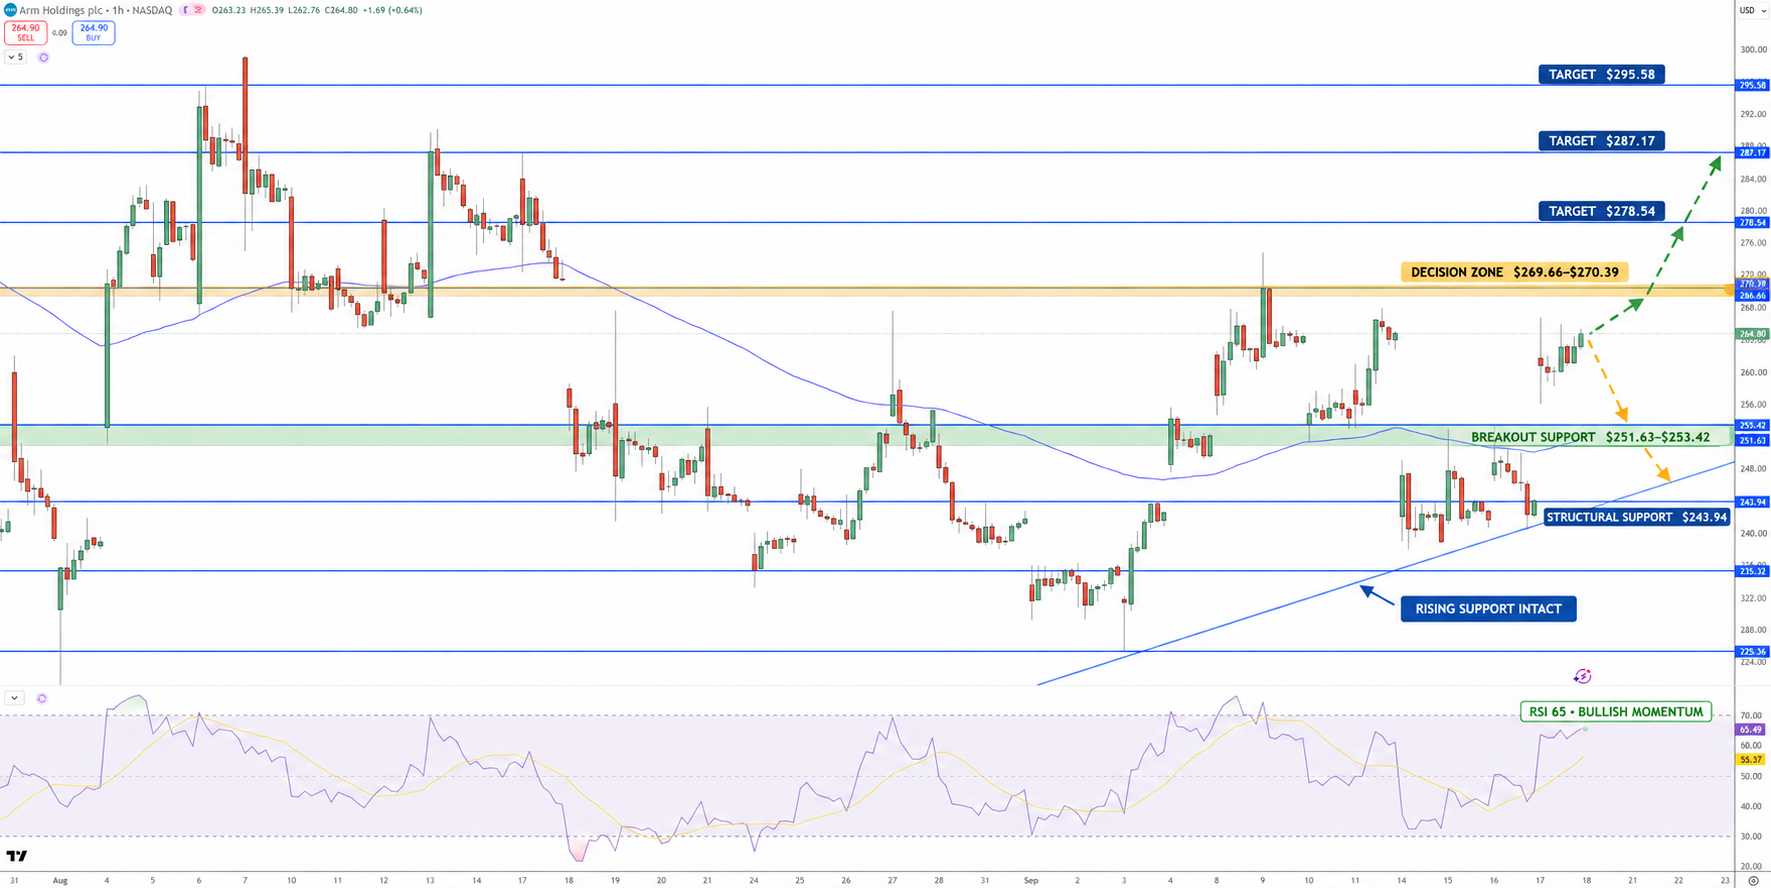Viewport: 1771px width, 888px height.
Task: Collapse the RSI pane legend chevron
Action: tap(15, 698)
